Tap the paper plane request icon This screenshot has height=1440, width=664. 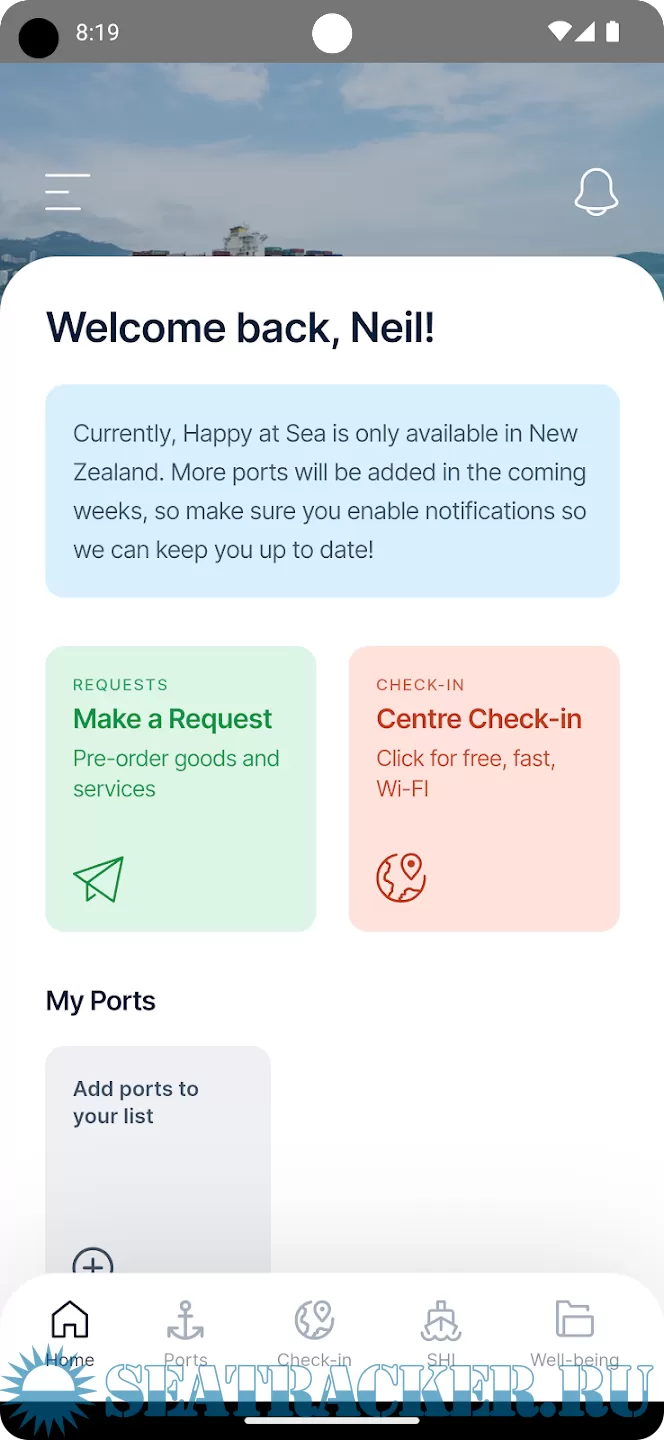[98, 879]
